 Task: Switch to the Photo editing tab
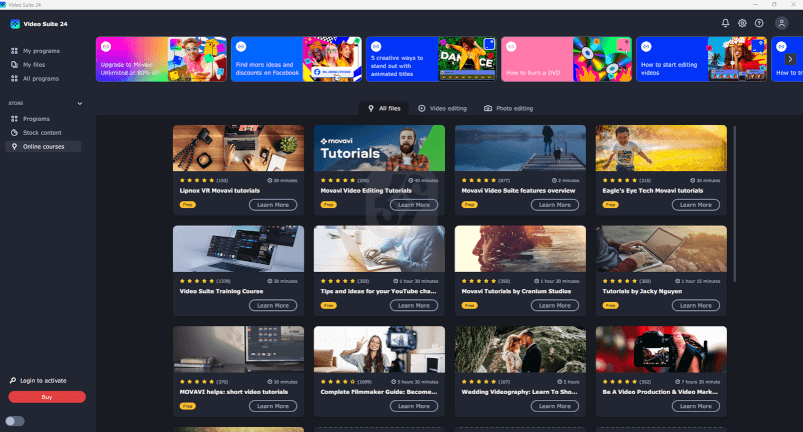(x=508, y=109)
